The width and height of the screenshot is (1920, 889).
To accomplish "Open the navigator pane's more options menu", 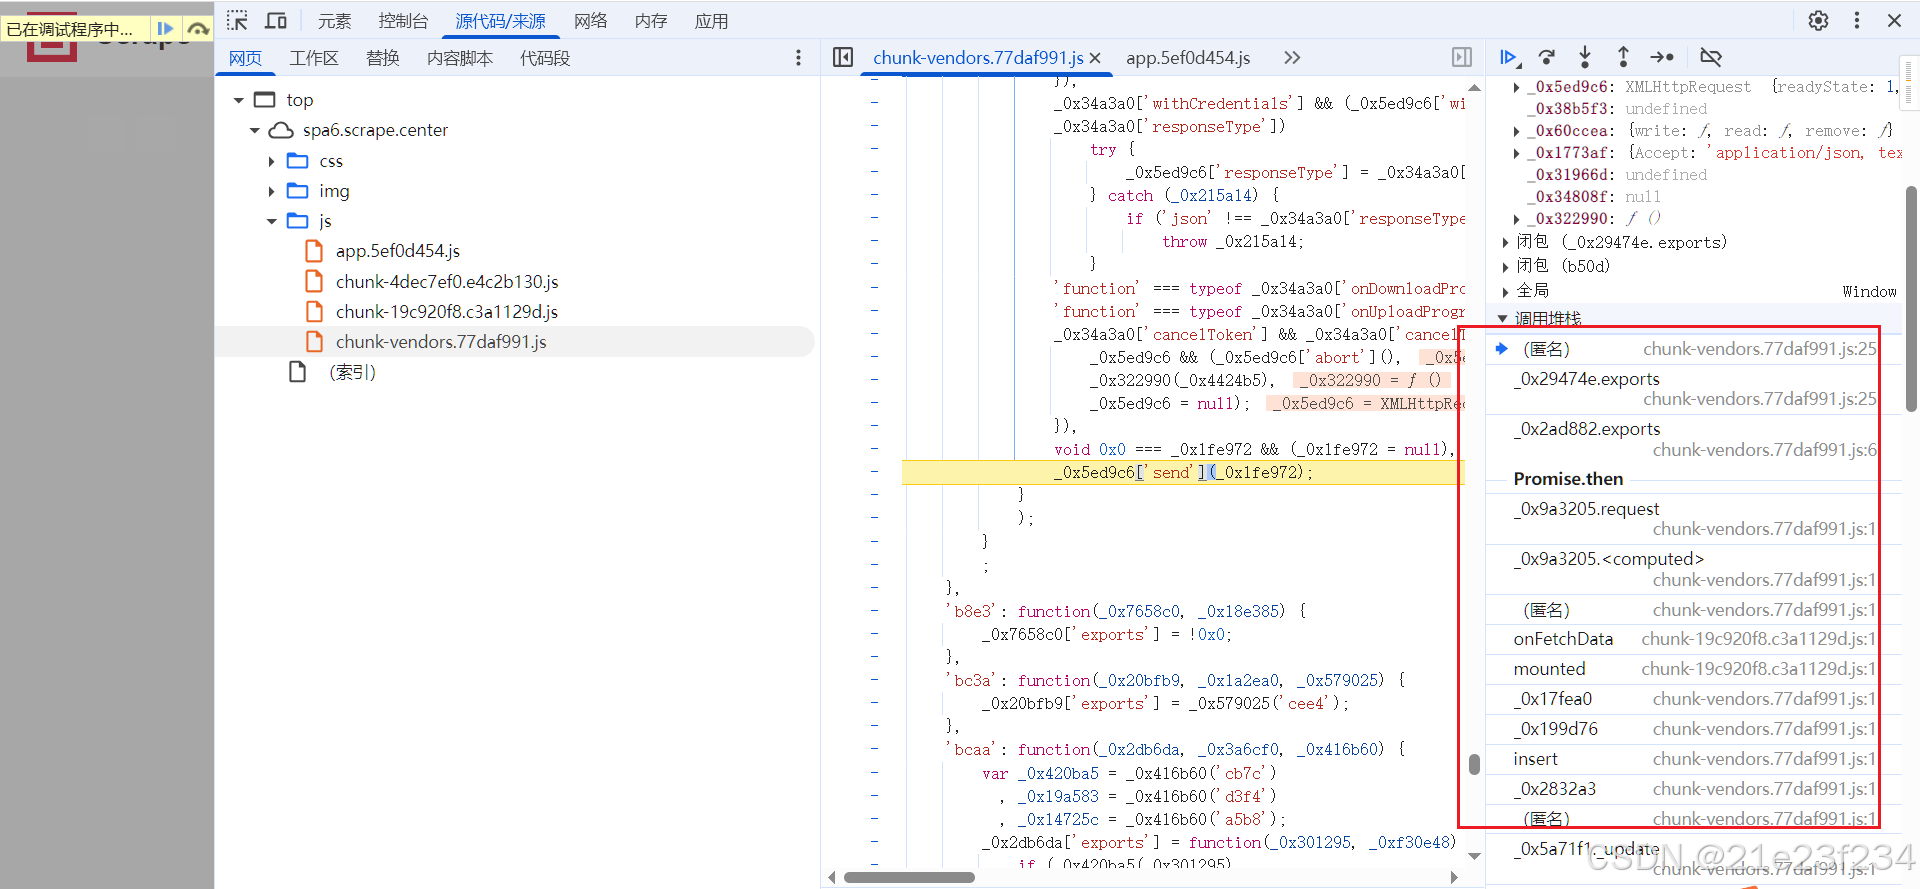I will point(798,58).
